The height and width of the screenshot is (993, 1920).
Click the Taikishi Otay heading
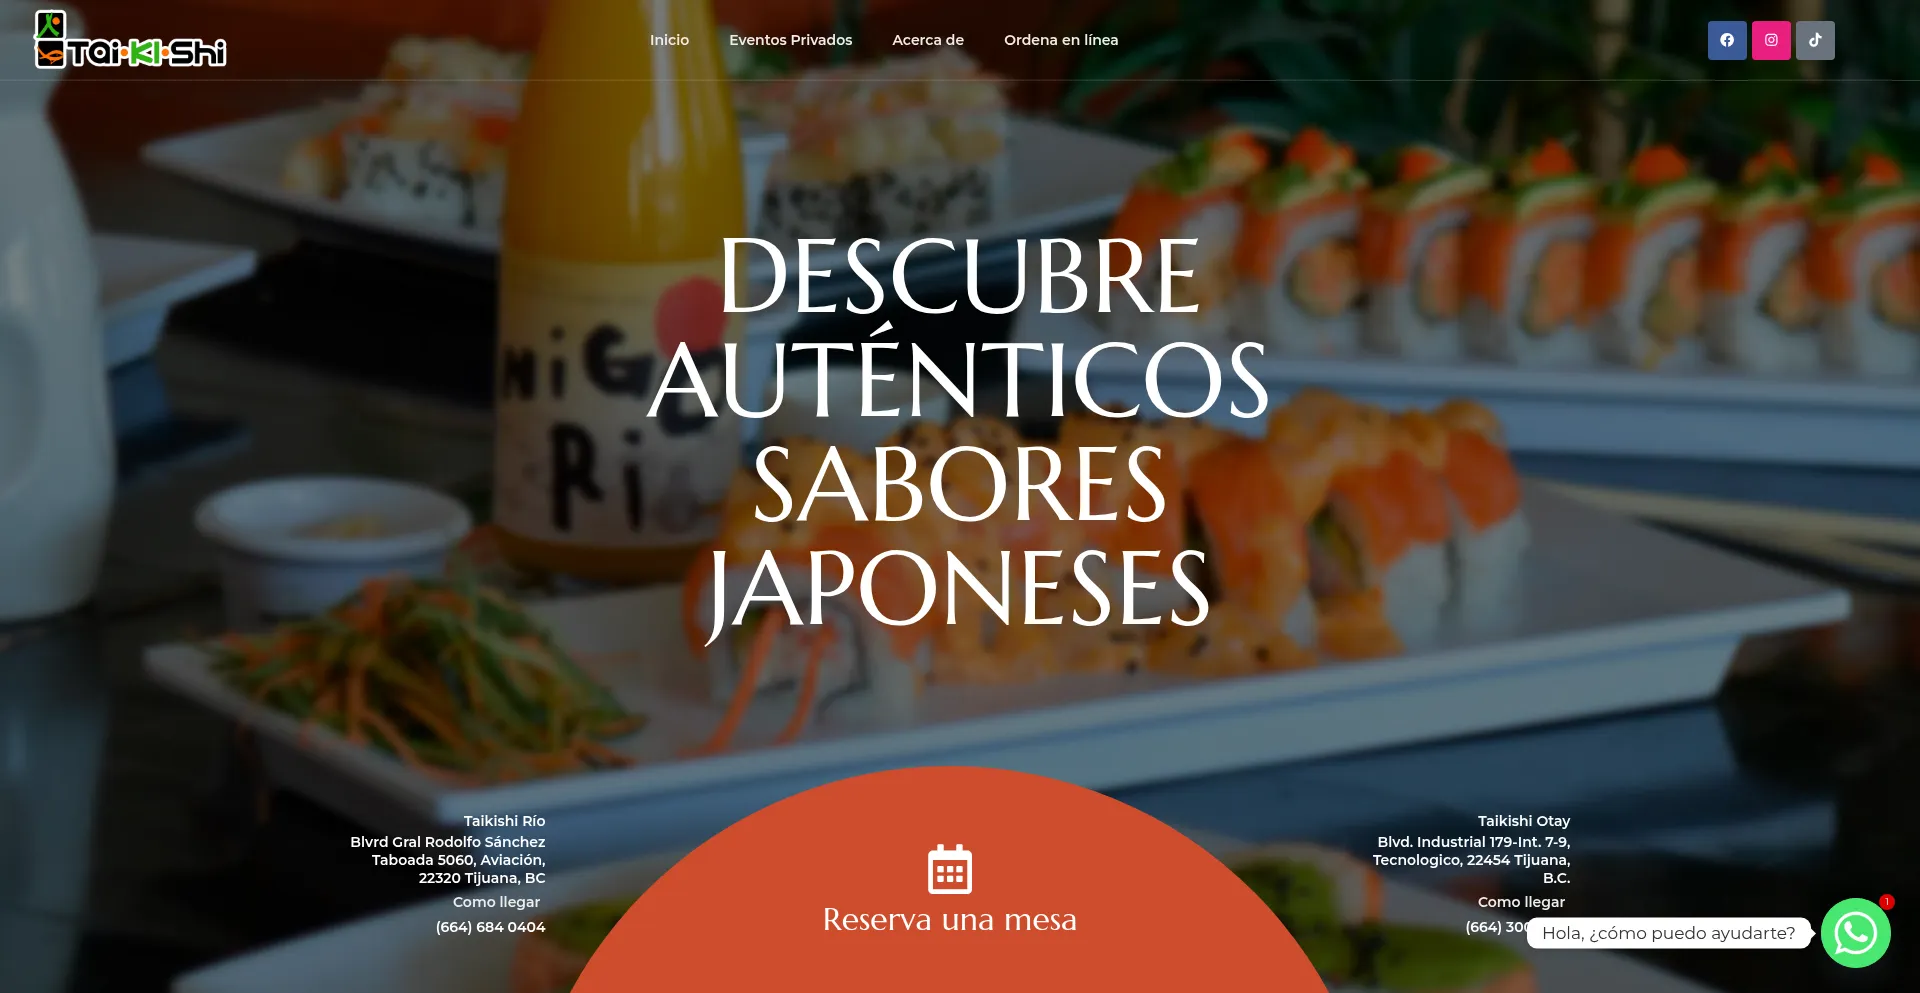[x=1524, y=821]
